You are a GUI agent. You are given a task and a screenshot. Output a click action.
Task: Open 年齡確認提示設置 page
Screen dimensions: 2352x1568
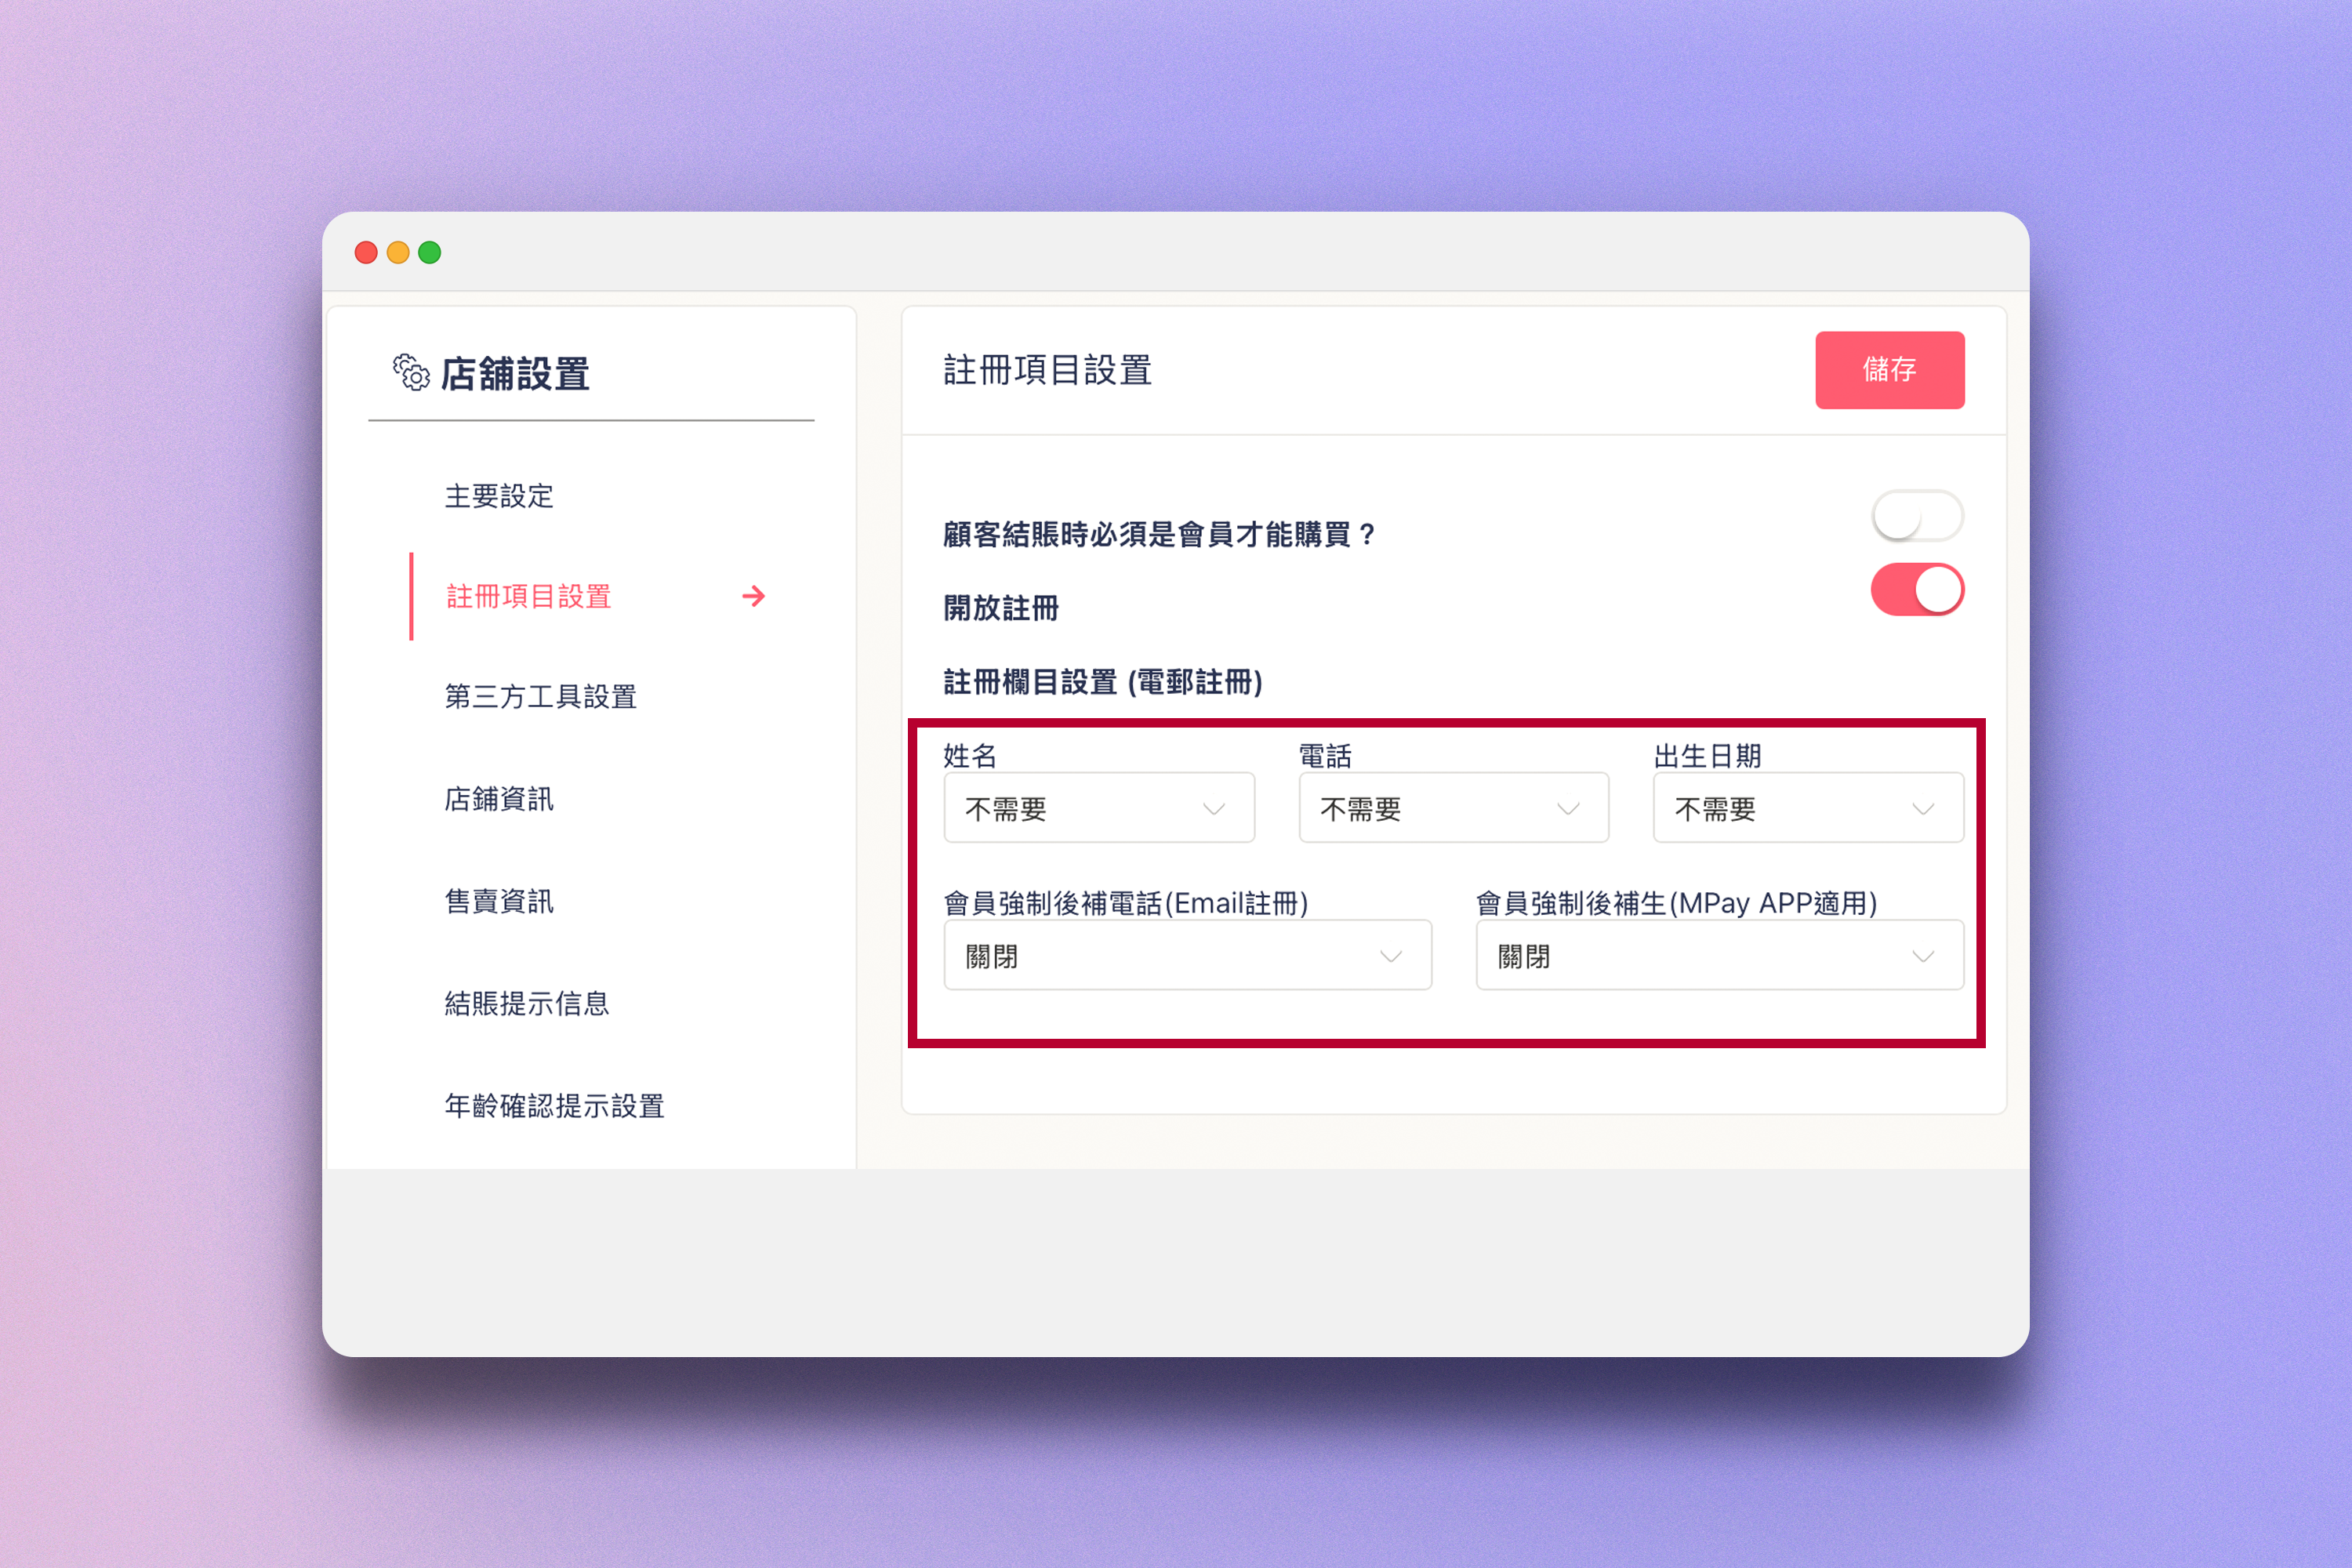pos(555,1106)
